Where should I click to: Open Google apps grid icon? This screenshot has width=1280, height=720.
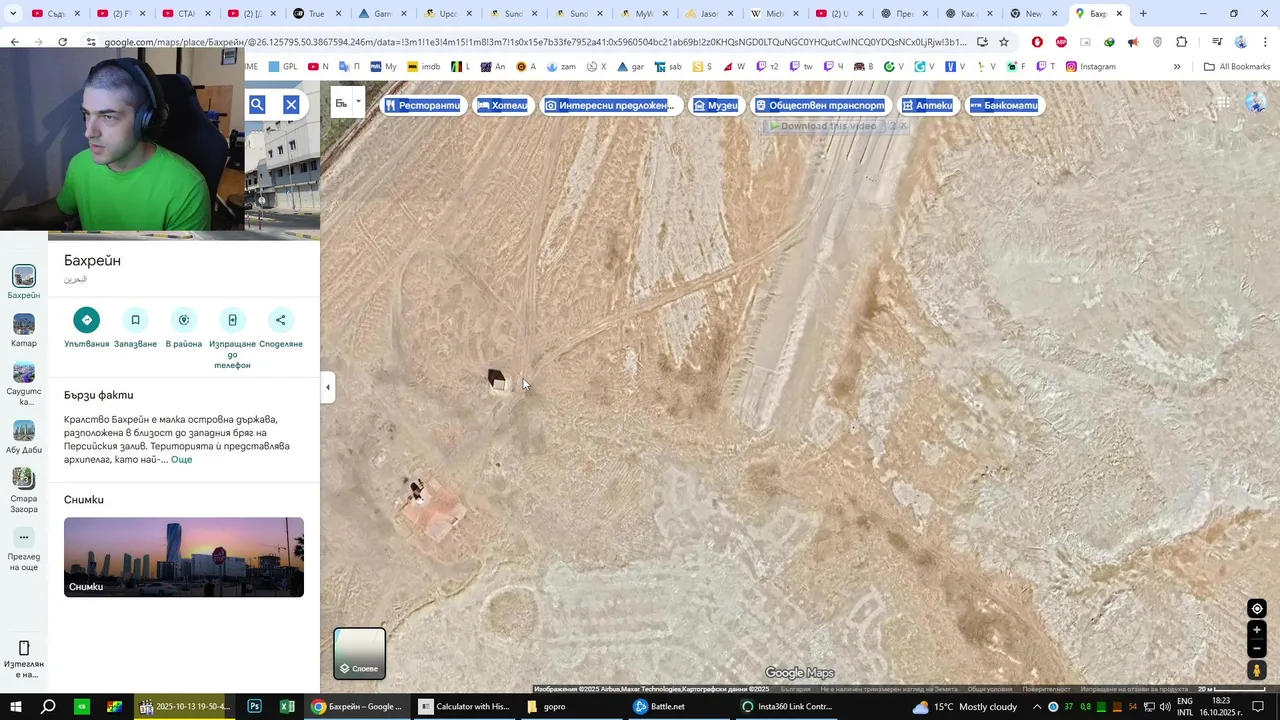point(1223,103)
